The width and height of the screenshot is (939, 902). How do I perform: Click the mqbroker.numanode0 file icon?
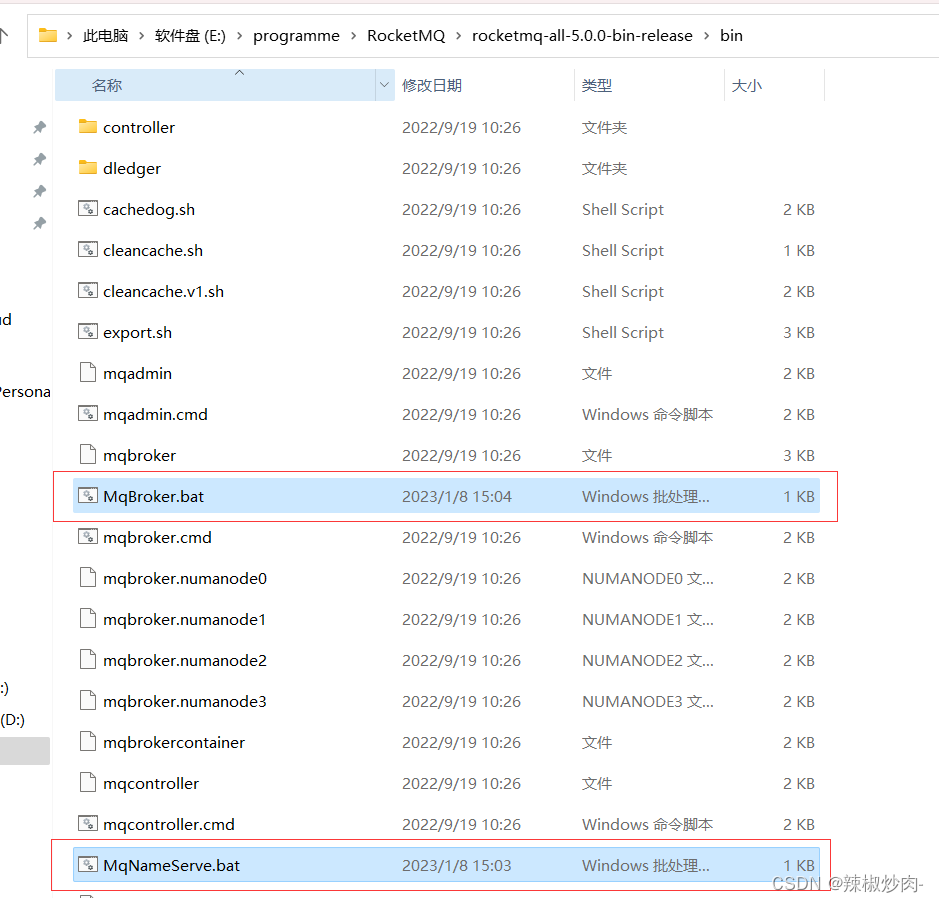88,577
